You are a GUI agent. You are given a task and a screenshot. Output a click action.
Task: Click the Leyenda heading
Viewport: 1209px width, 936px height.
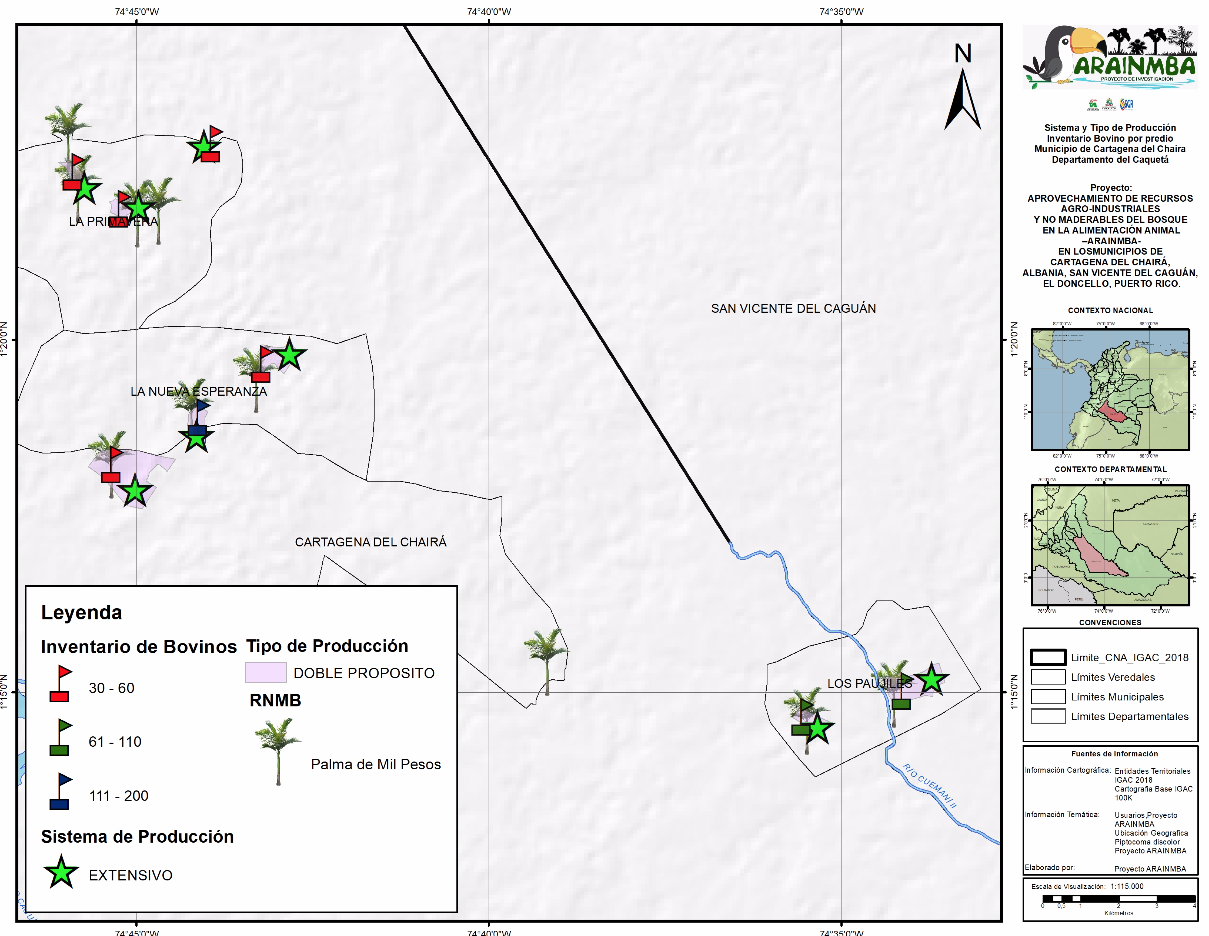coord(81,612)
